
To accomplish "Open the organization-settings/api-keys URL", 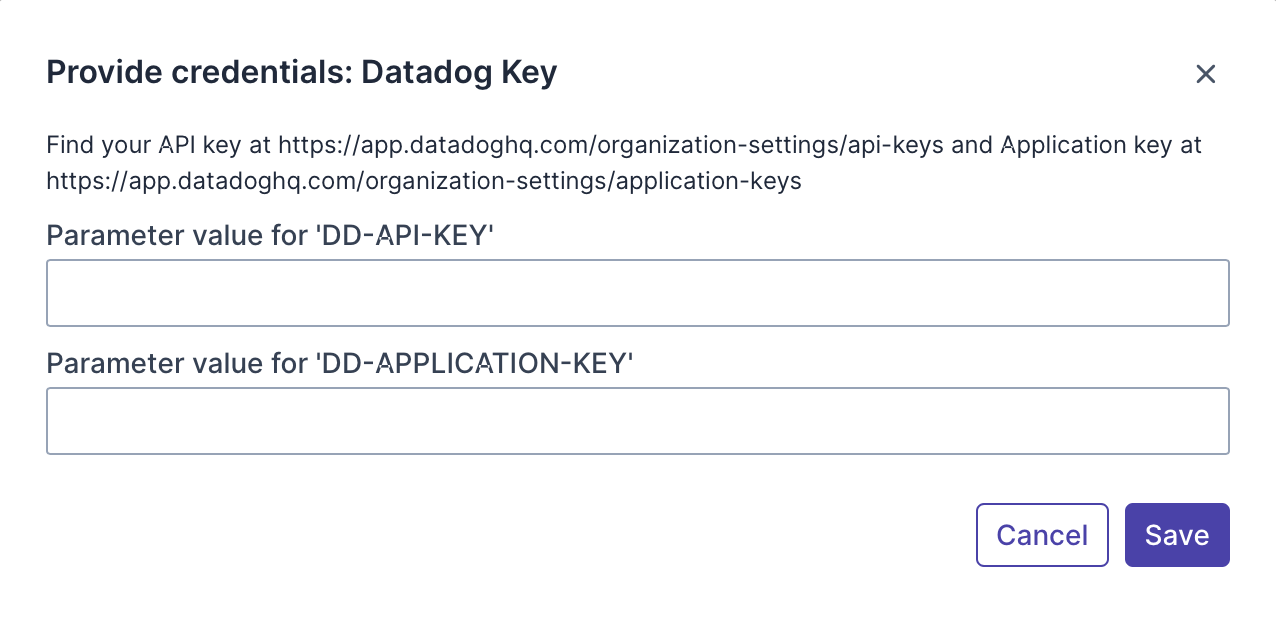I will tap(611, 146).
